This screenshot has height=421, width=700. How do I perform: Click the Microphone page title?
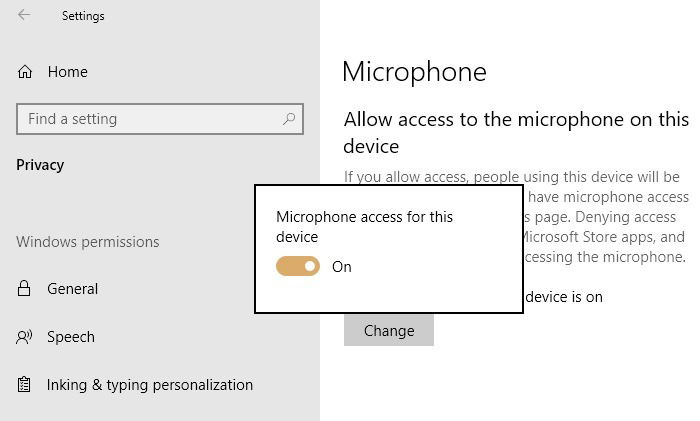pyautogui.click(x=414, y=72)
